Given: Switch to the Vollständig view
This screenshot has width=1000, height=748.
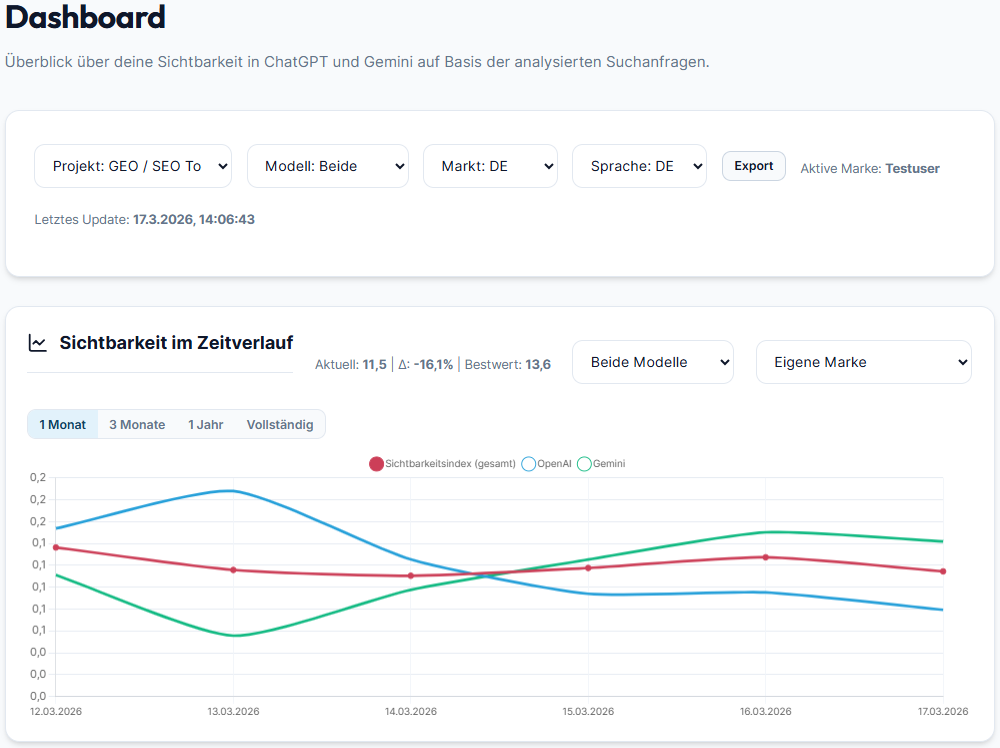Looking at the screenshot, I should (280, 424).
